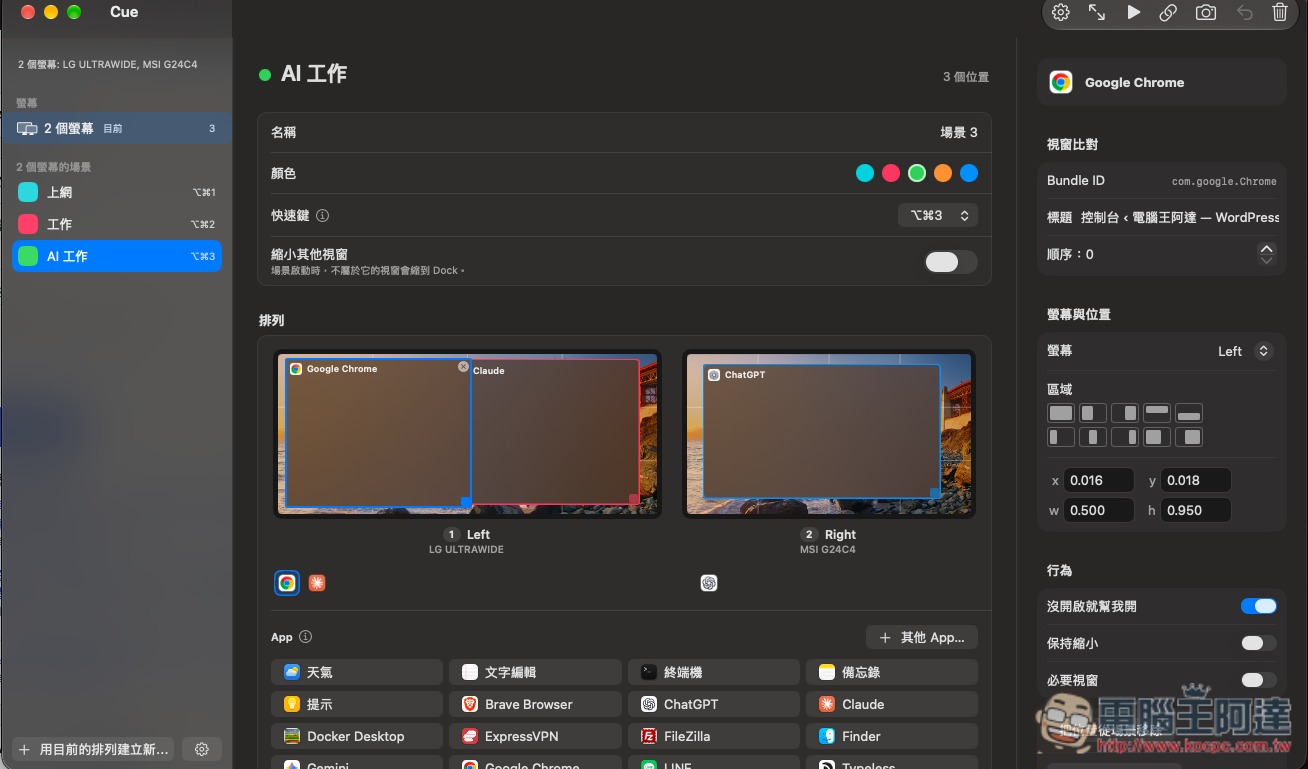The height and width of the screenshot is (769, 1308).
Task: Toggle 縮小其他視窗 switch
Action: tap(950, 262)
